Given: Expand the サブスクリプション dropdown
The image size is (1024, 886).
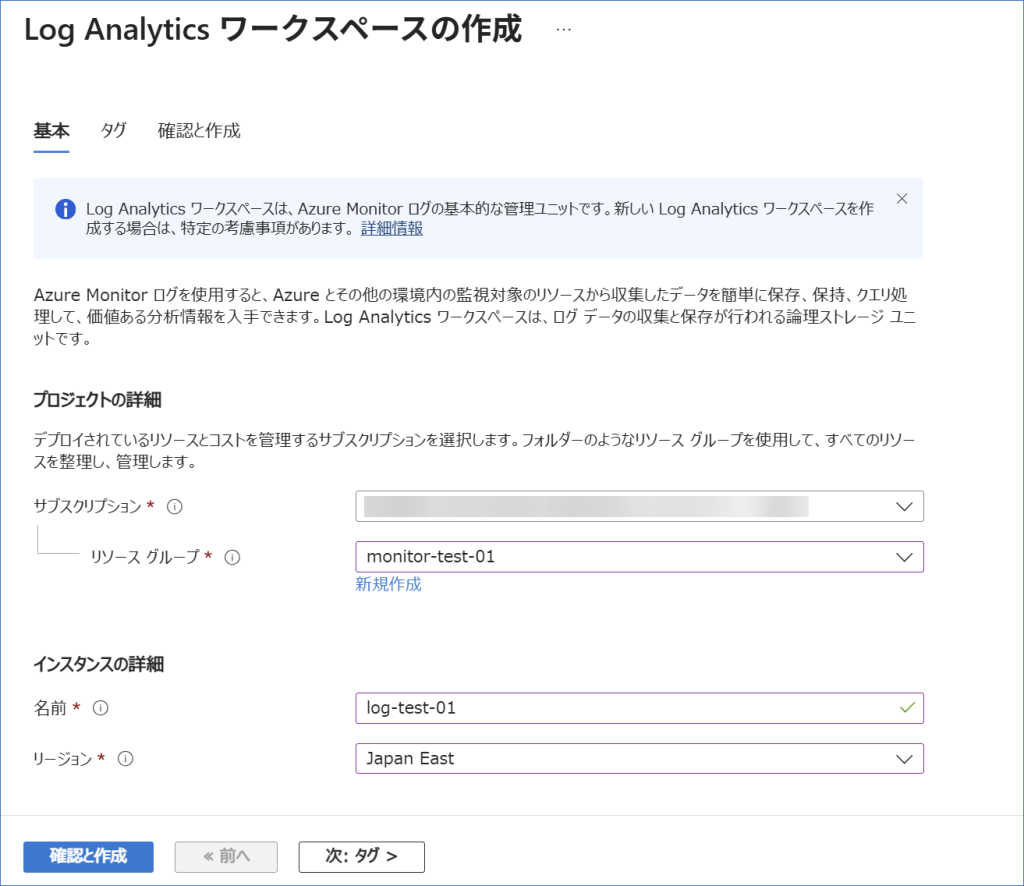Looking at the screenshot, I should tap(639, 506).
